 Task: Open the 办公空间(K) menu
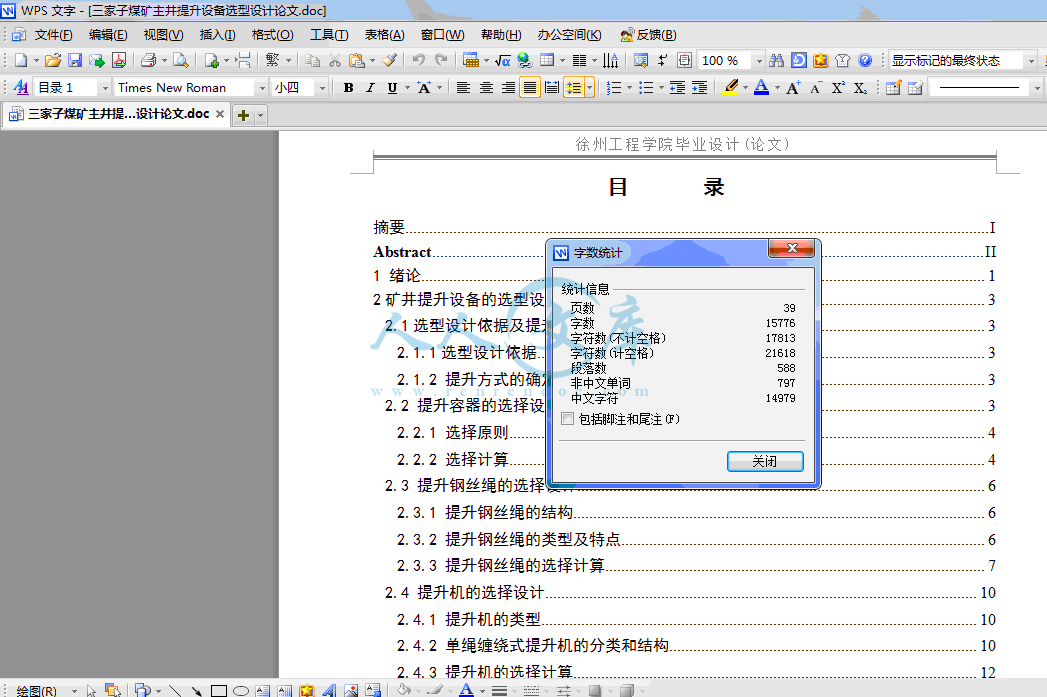pos(570,35)
